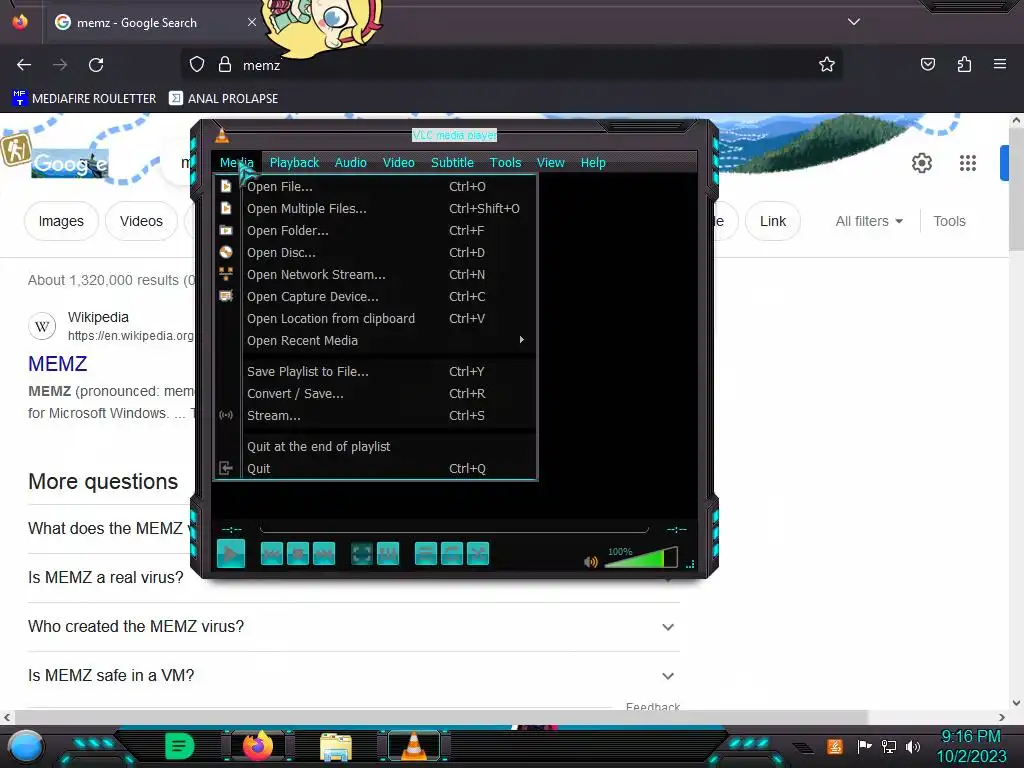Click the VLC cone icon in title bar
1024x768 pixels.
pos(222,135)
